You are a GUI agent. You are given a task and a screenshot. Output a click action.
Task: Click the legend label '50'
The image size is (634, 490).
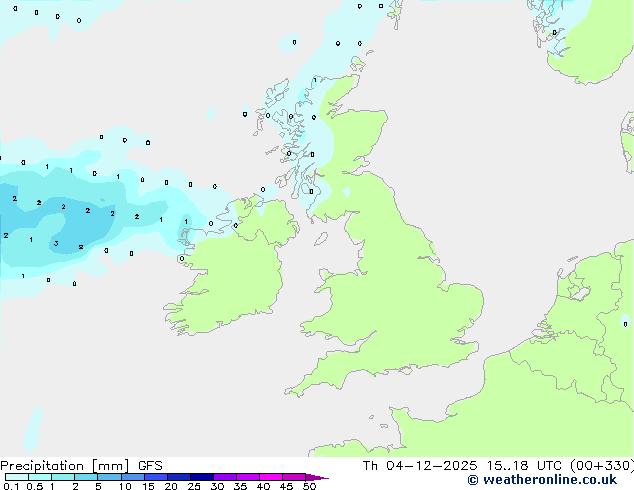click(x=309, y=486)
